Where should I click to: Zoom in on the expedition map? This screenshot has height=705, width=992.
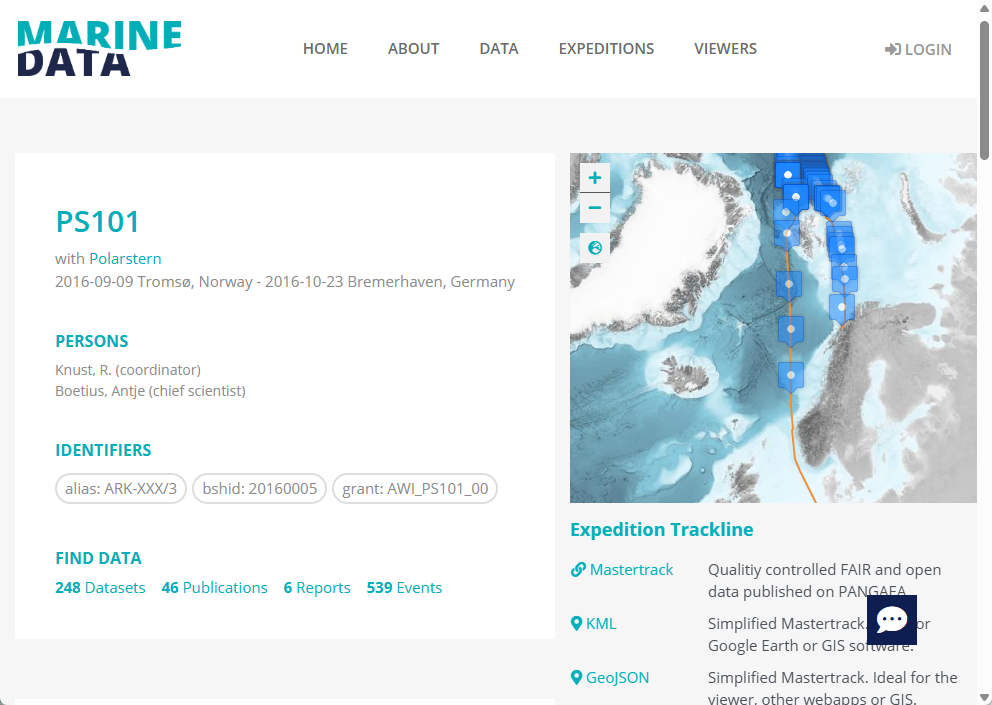(595, 178)
